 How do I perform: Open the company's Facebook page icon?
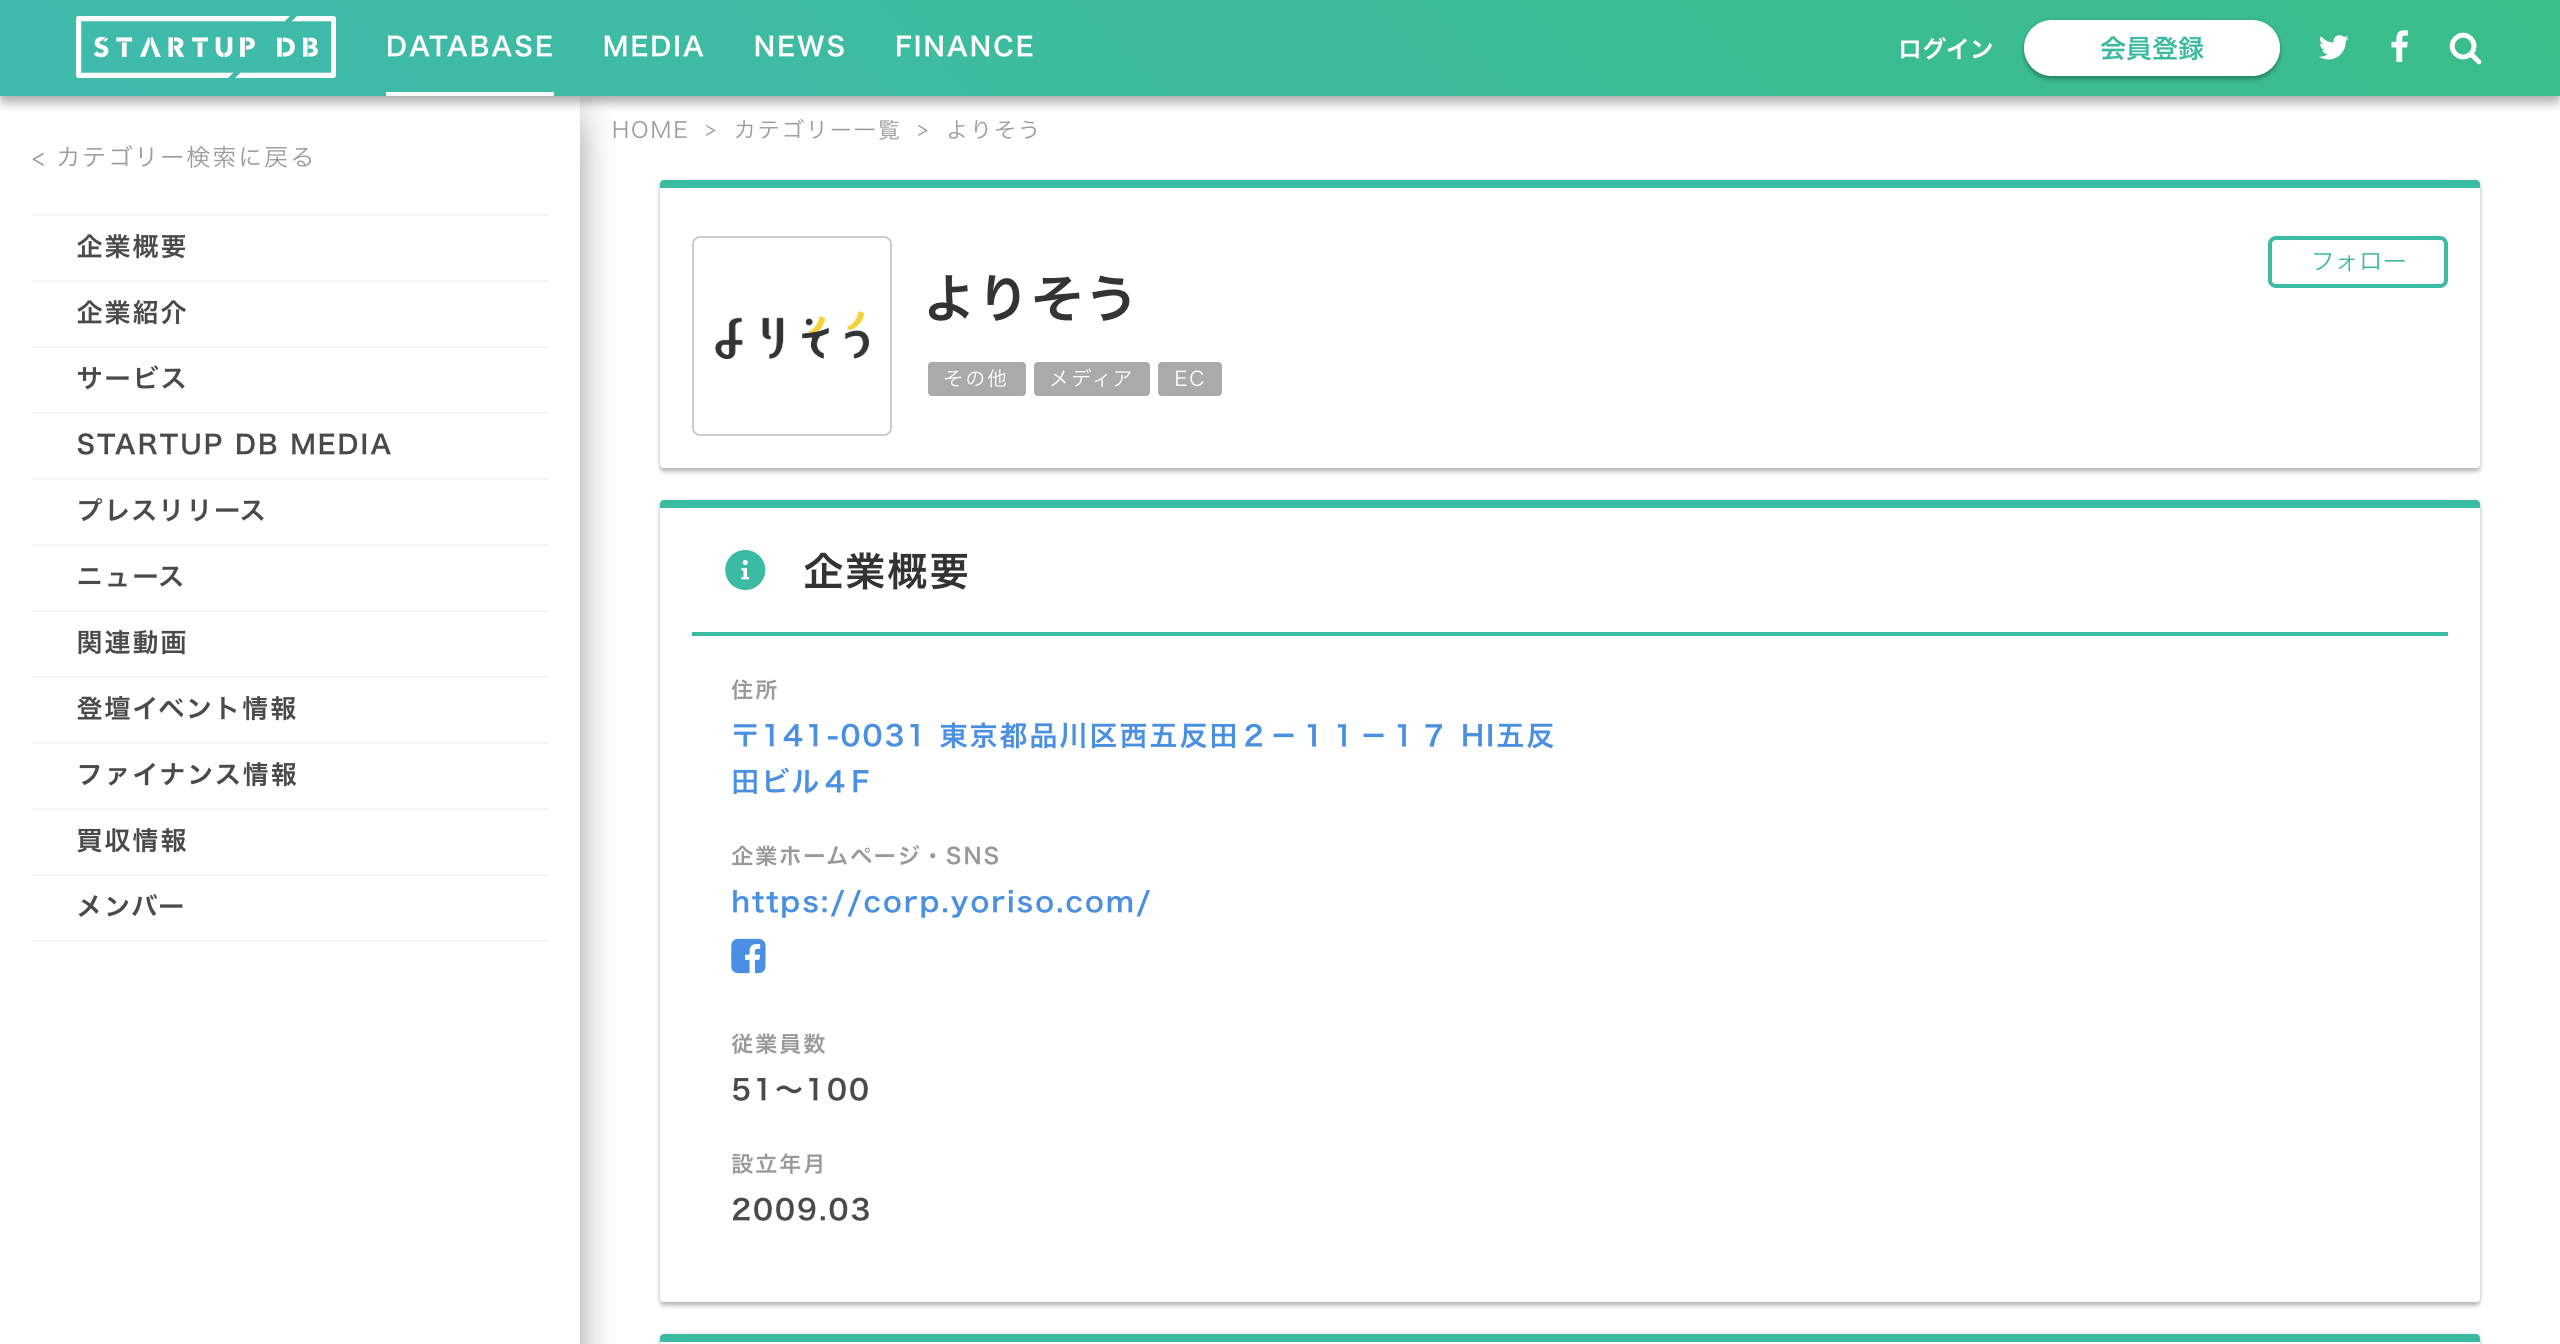pyautogui.click(x=748, y=956)
